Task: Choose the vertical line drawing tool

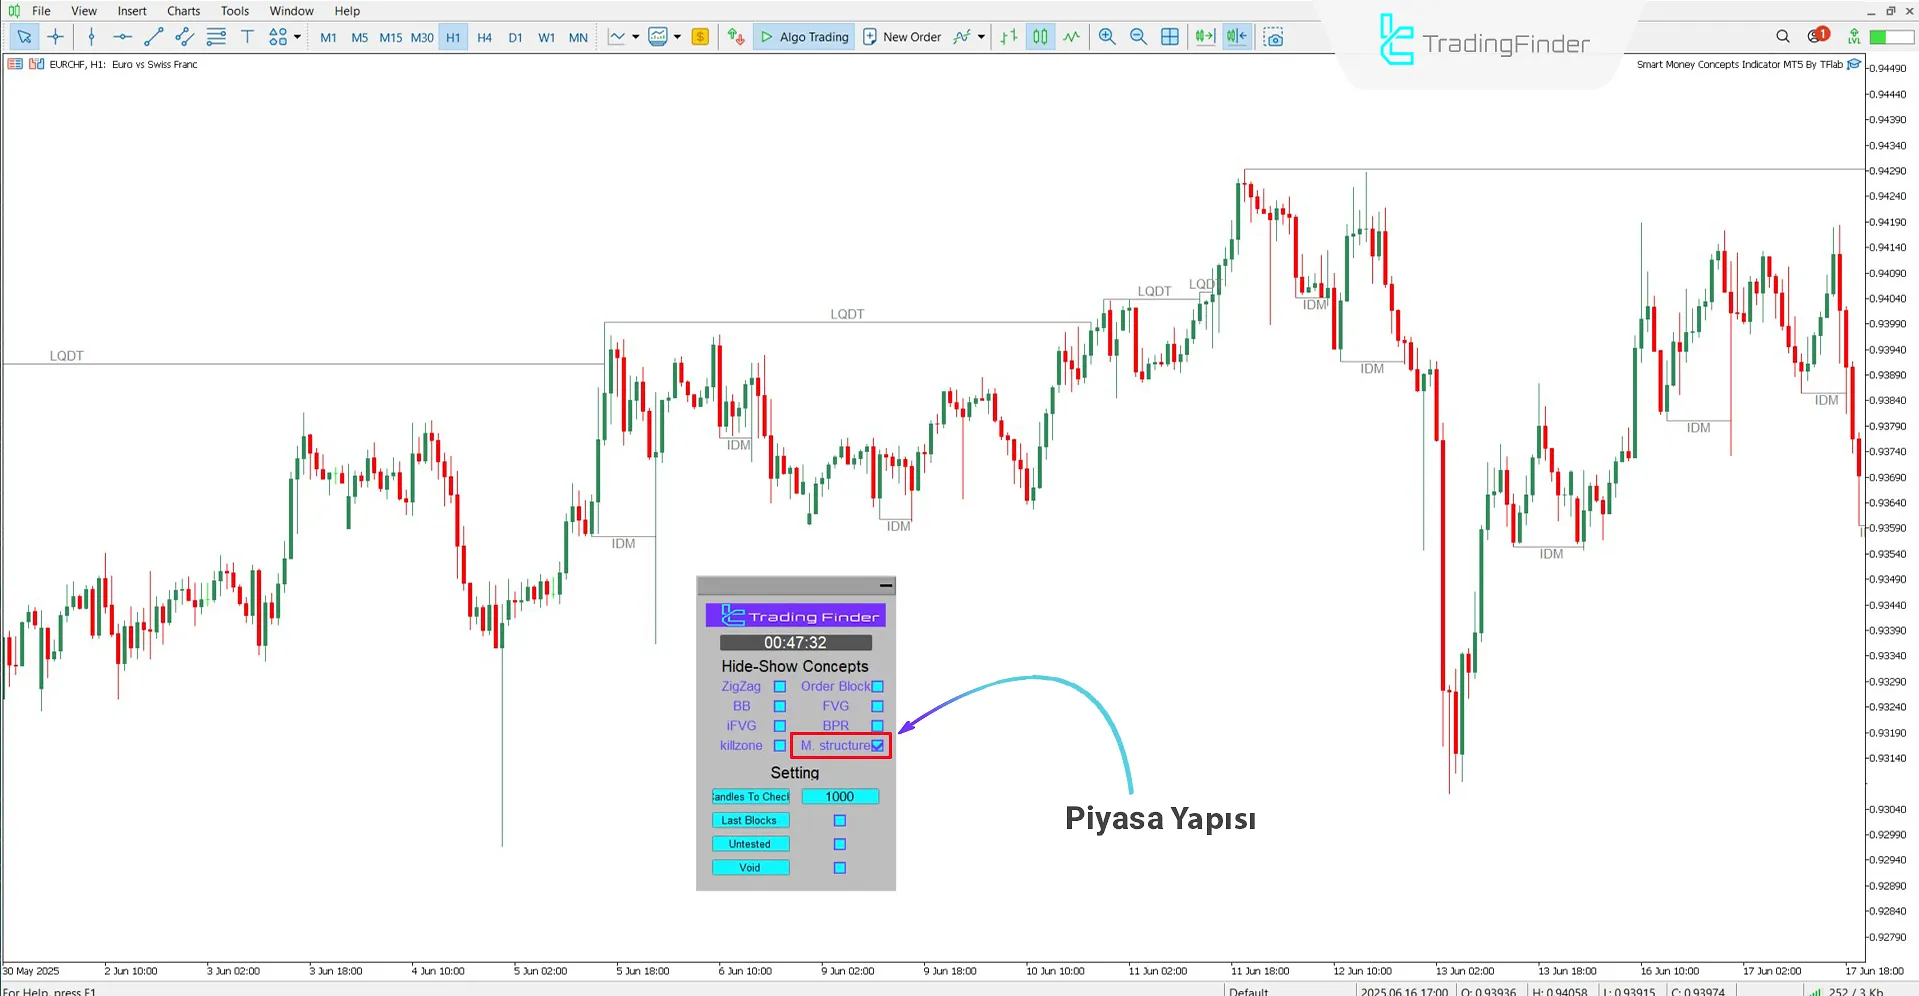Action: [91, 37]
